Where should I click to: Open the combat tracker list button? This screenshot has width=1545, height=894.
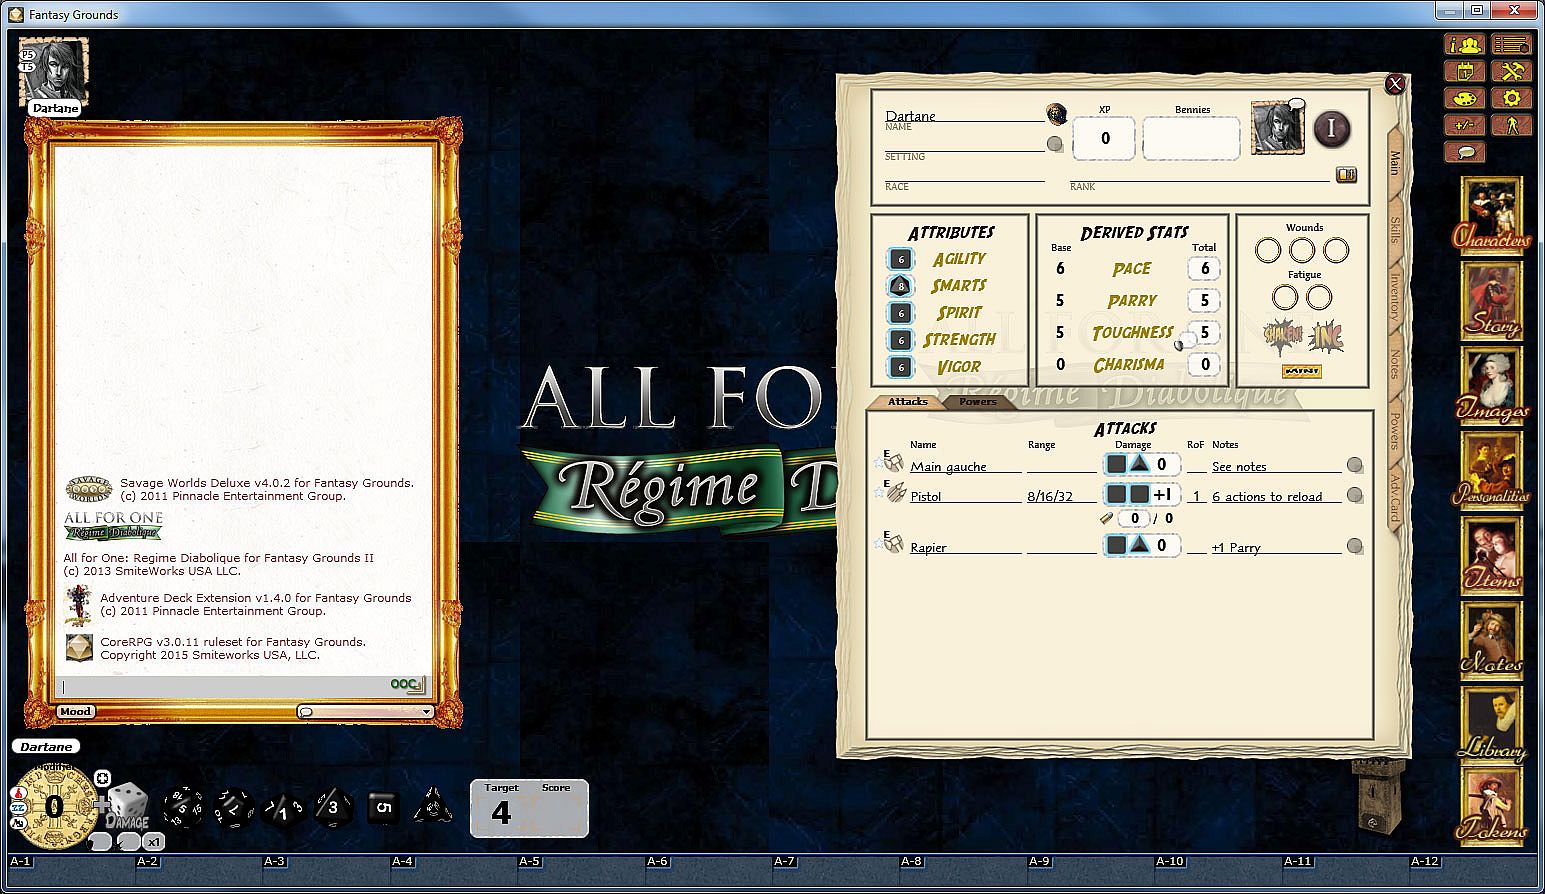[1511, 45]
